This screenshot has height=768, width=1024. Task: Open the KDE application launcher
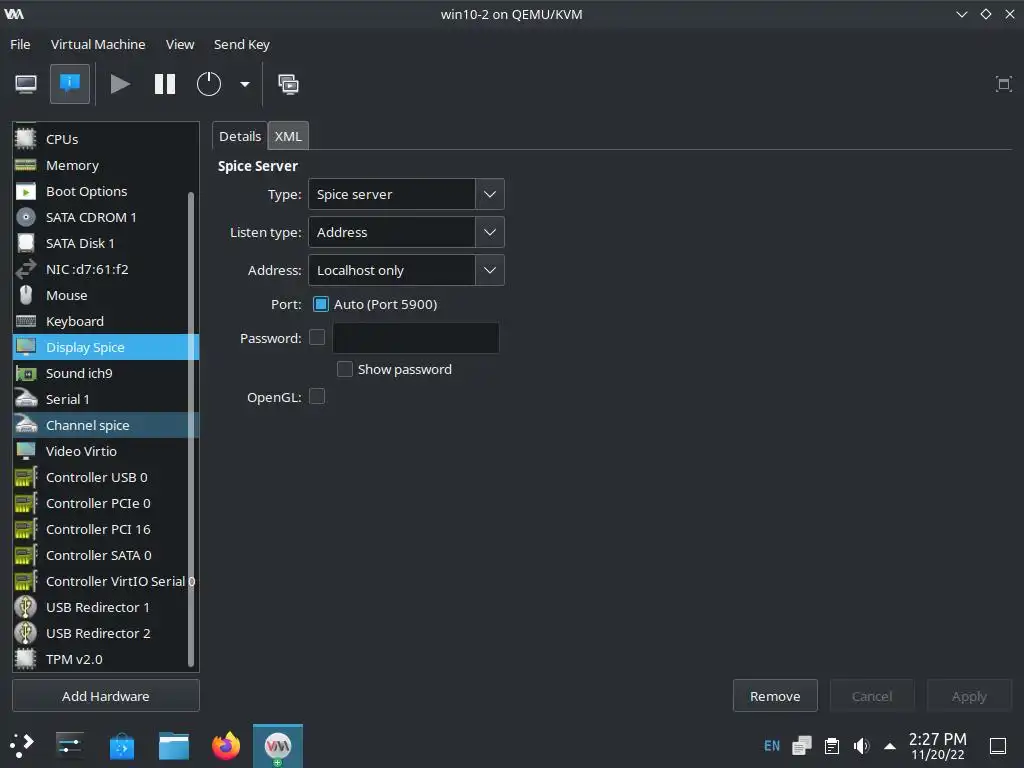coord(22,746)
